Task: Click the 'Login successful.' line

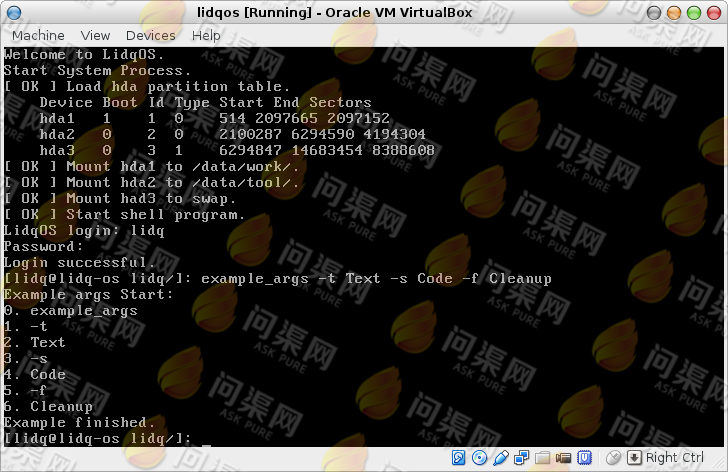Action: tap(79, 263)
